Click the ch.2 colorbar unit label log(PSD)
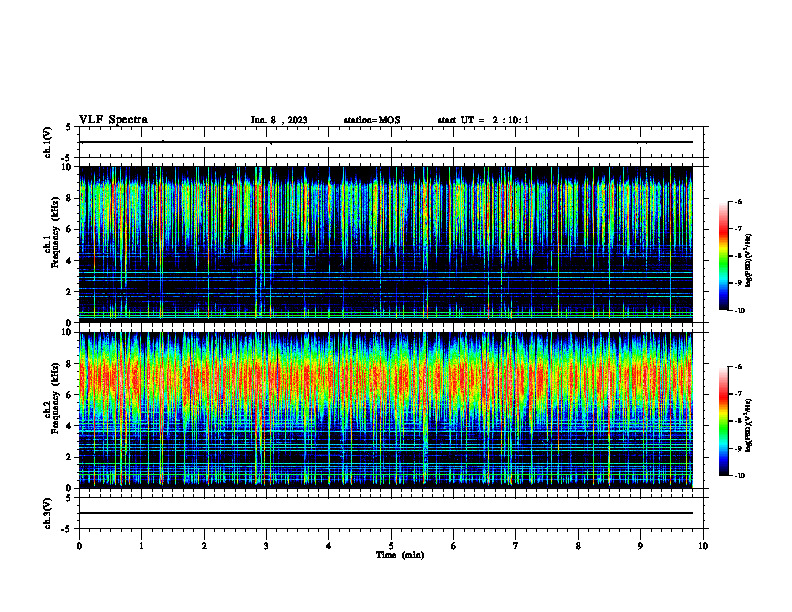Viewport: 792px width, 612px height. [749, 425]
